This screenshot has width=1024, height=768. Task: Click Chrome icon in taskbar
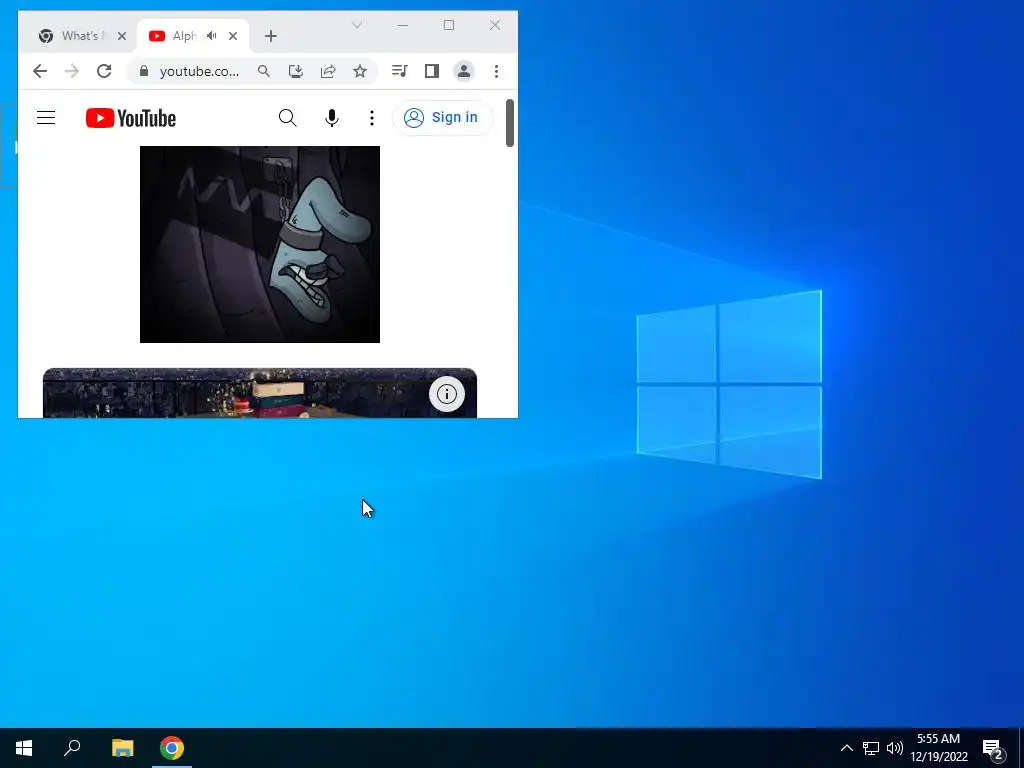172,748
